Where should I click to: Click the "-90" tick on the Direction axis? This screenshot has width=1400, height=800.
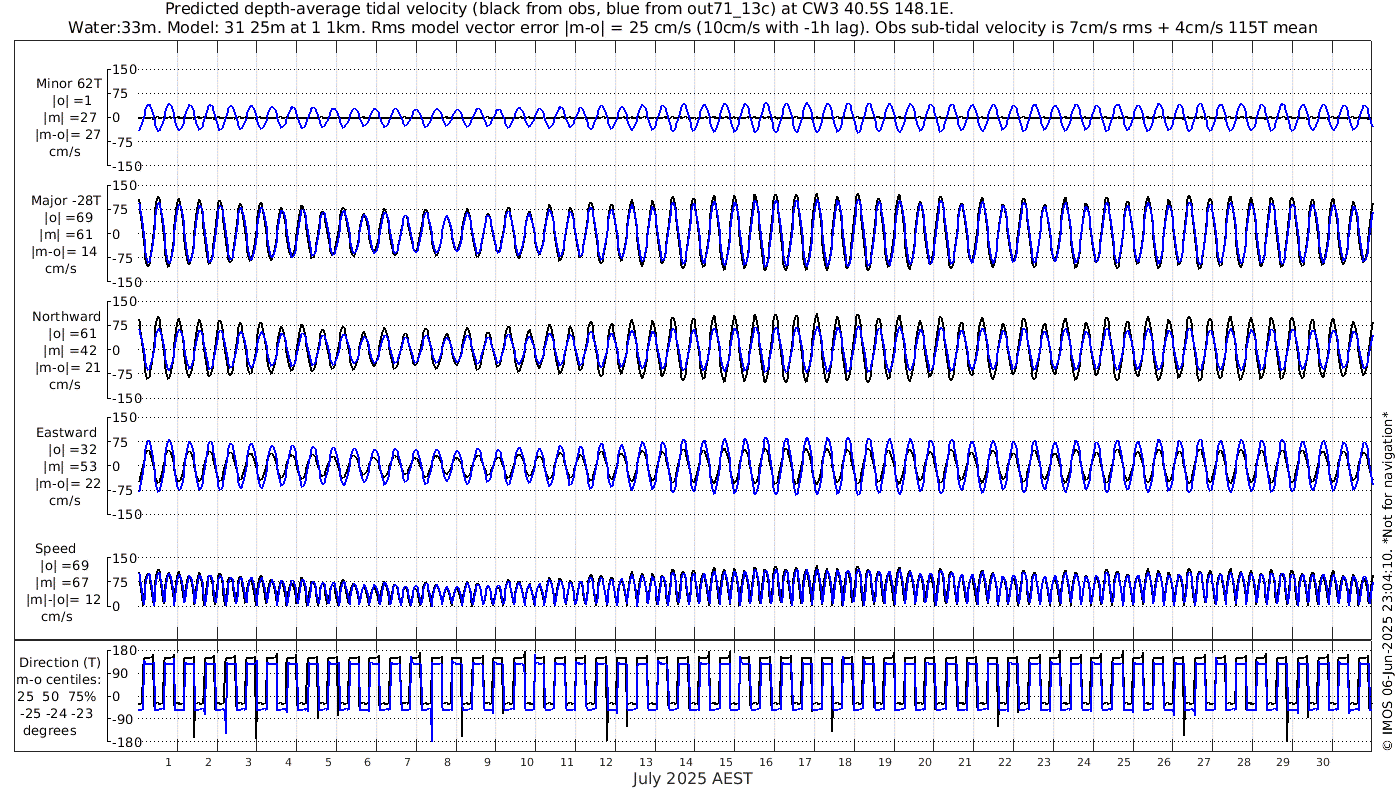tap(125, 720)
